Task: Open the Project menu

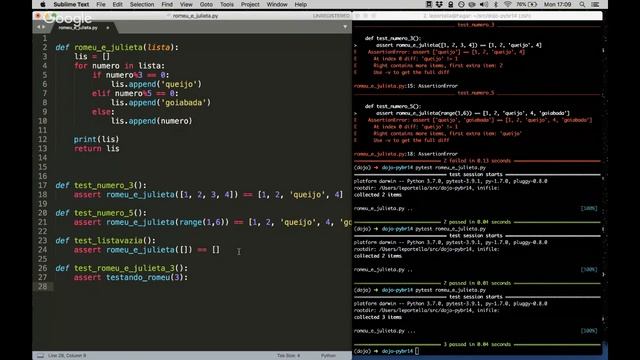Action: [250, 4]
